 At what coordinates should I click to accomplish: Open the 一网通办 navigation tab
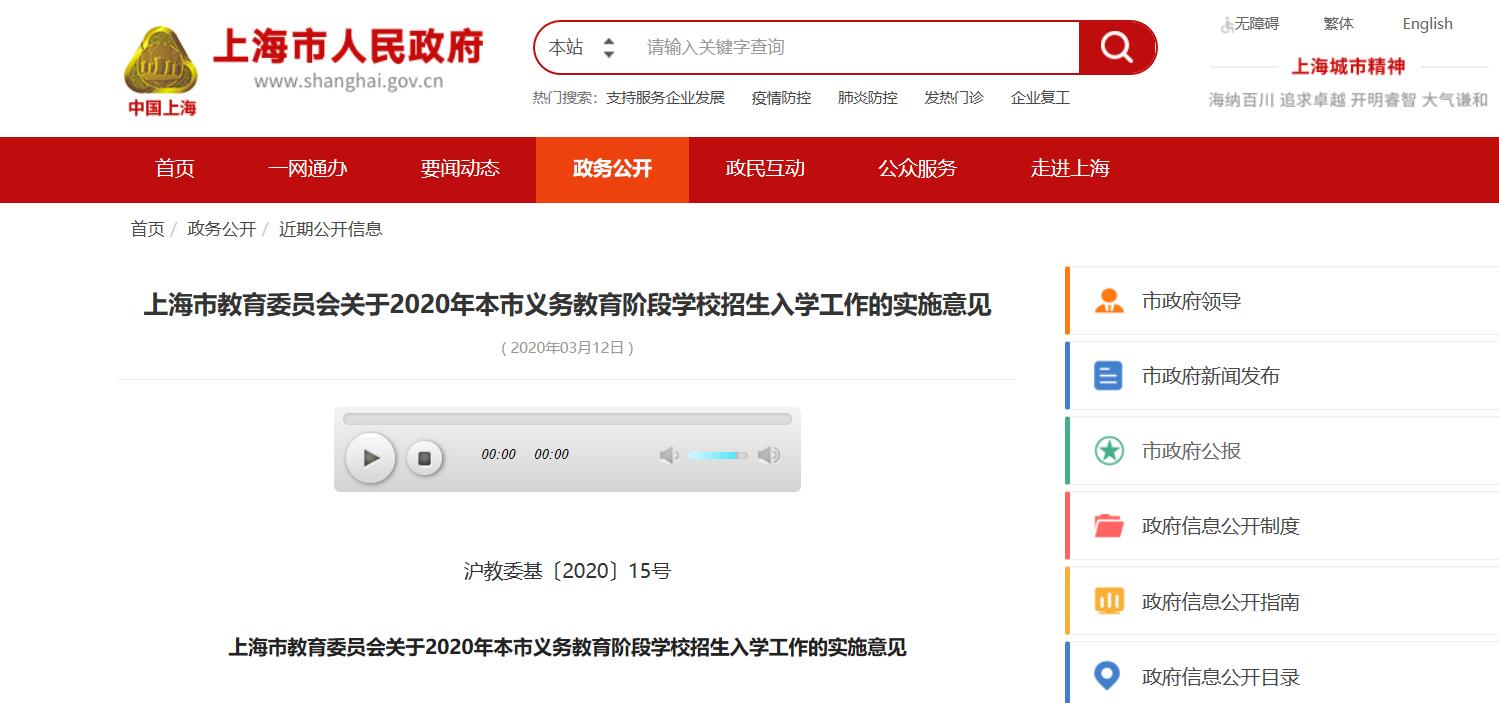307,169
